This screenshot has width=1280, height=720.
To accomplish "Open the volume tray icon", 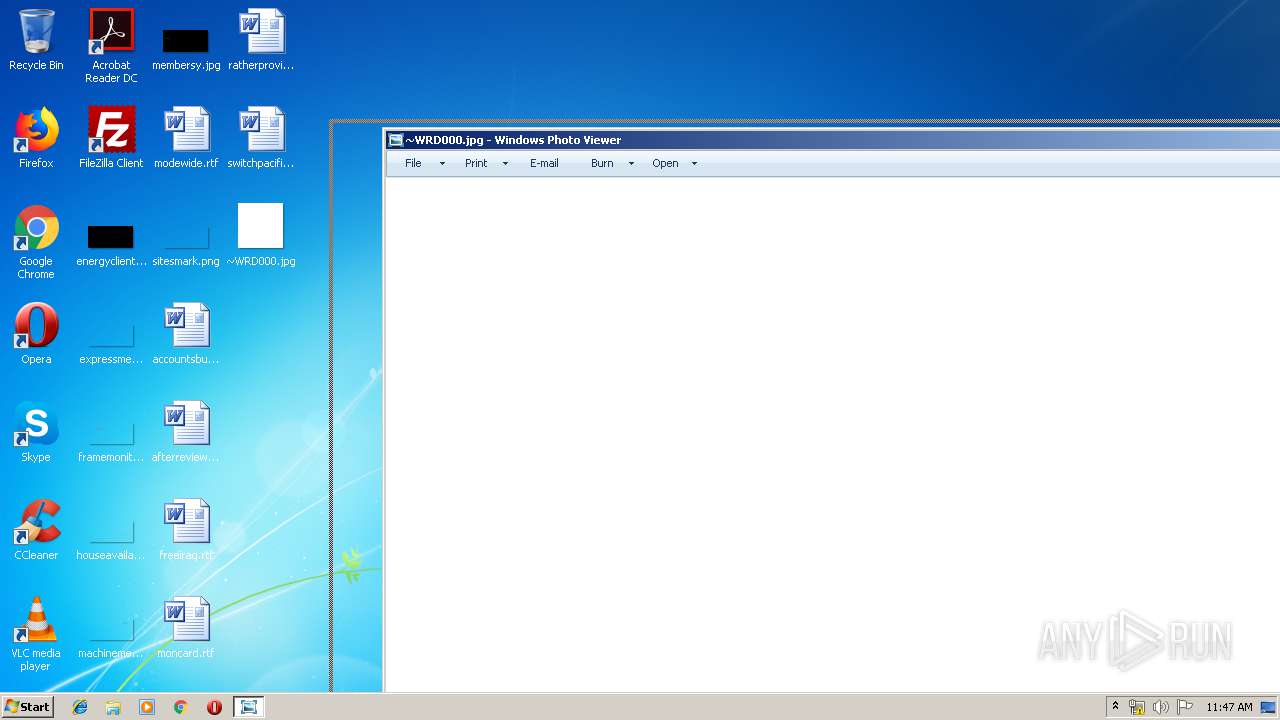I will pos(1161,707).
